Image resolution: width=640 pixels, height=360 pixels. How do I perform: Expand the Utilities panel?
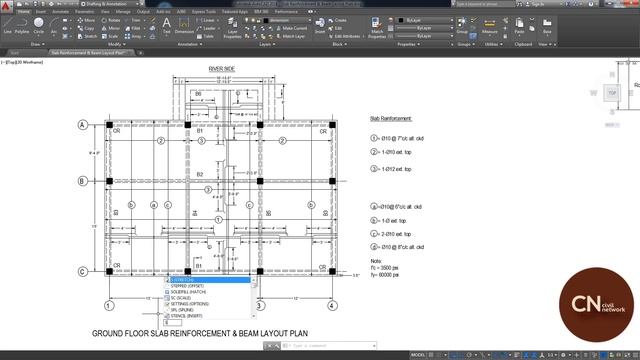pyautogui.click(x=493, y=44)
